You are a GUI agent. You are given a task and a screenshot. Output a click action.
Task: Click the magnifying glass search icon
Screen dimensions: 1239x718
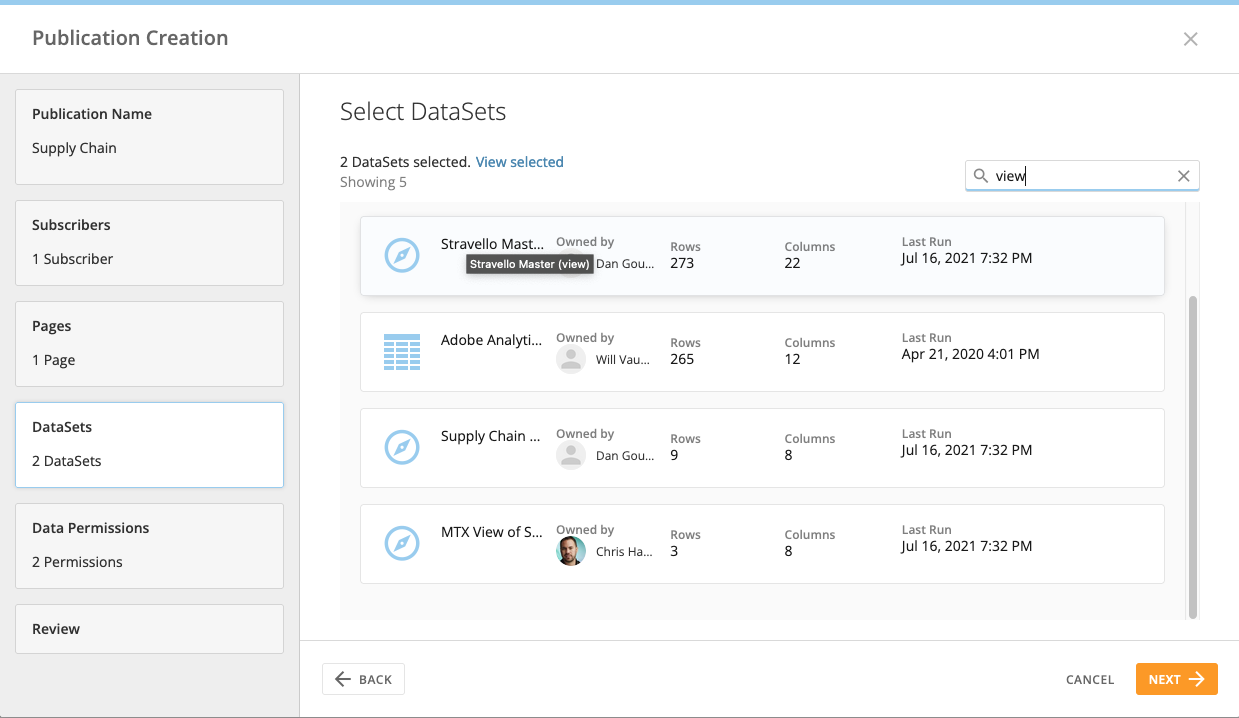980,176
